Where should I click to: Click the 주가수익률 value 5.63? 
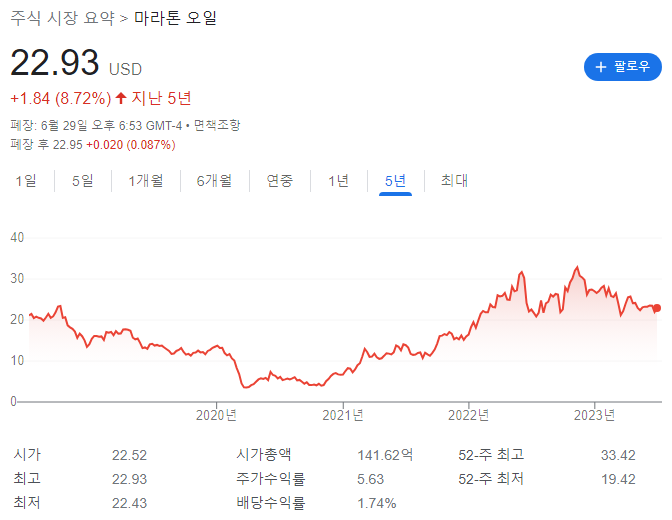(370, 479)
